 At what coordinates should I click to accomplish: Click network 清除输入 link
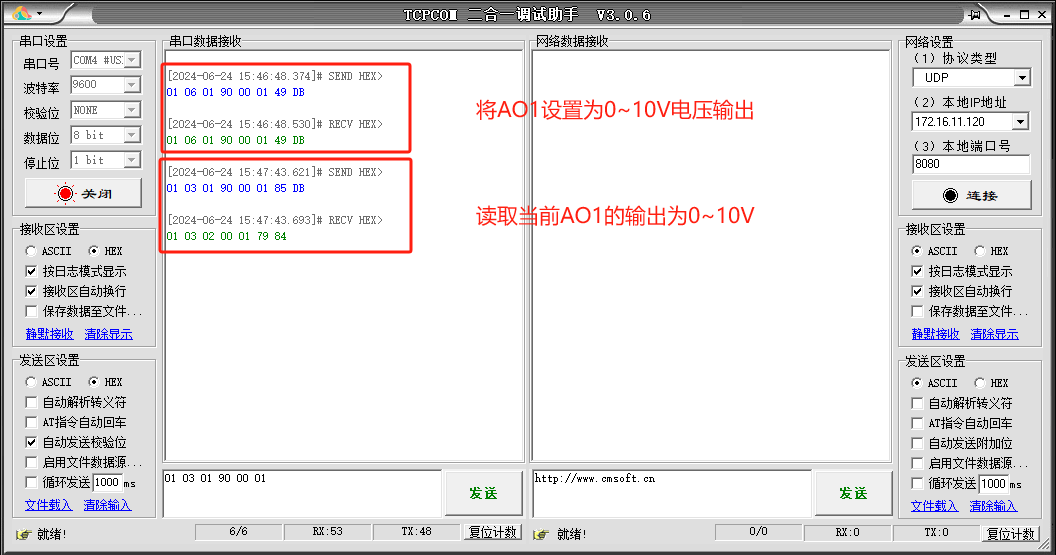tap(993, 506)
